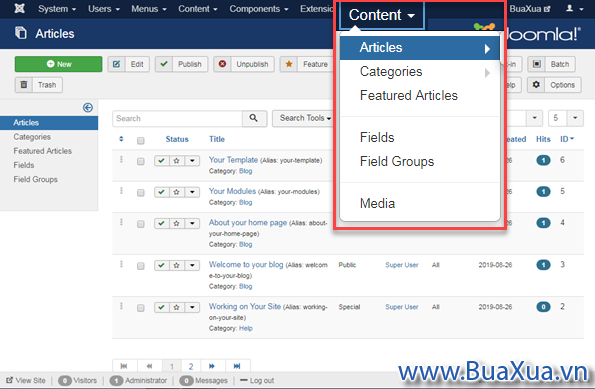
Task: Click View Site in the status bar
Action: (x=26, y=381)
